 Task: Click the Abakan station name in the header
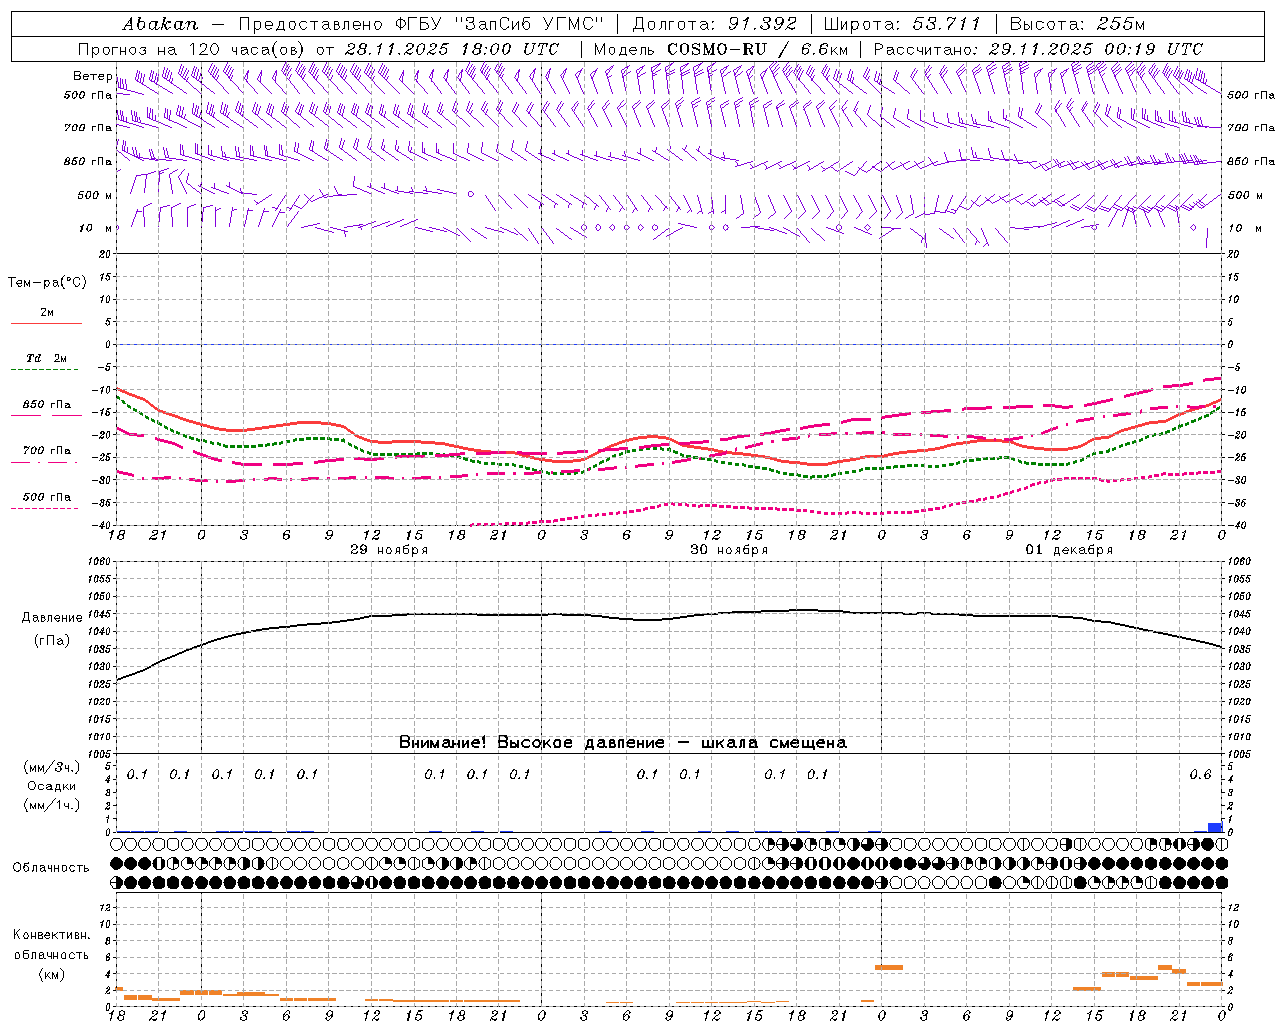[x=160, y=24]
